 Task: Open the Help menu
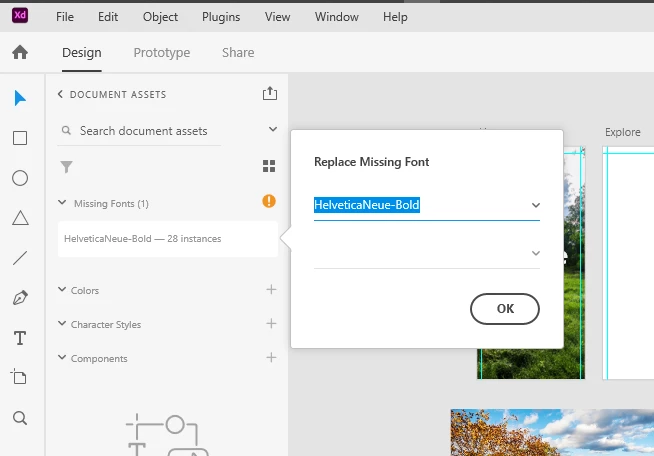tap(395, 17)
